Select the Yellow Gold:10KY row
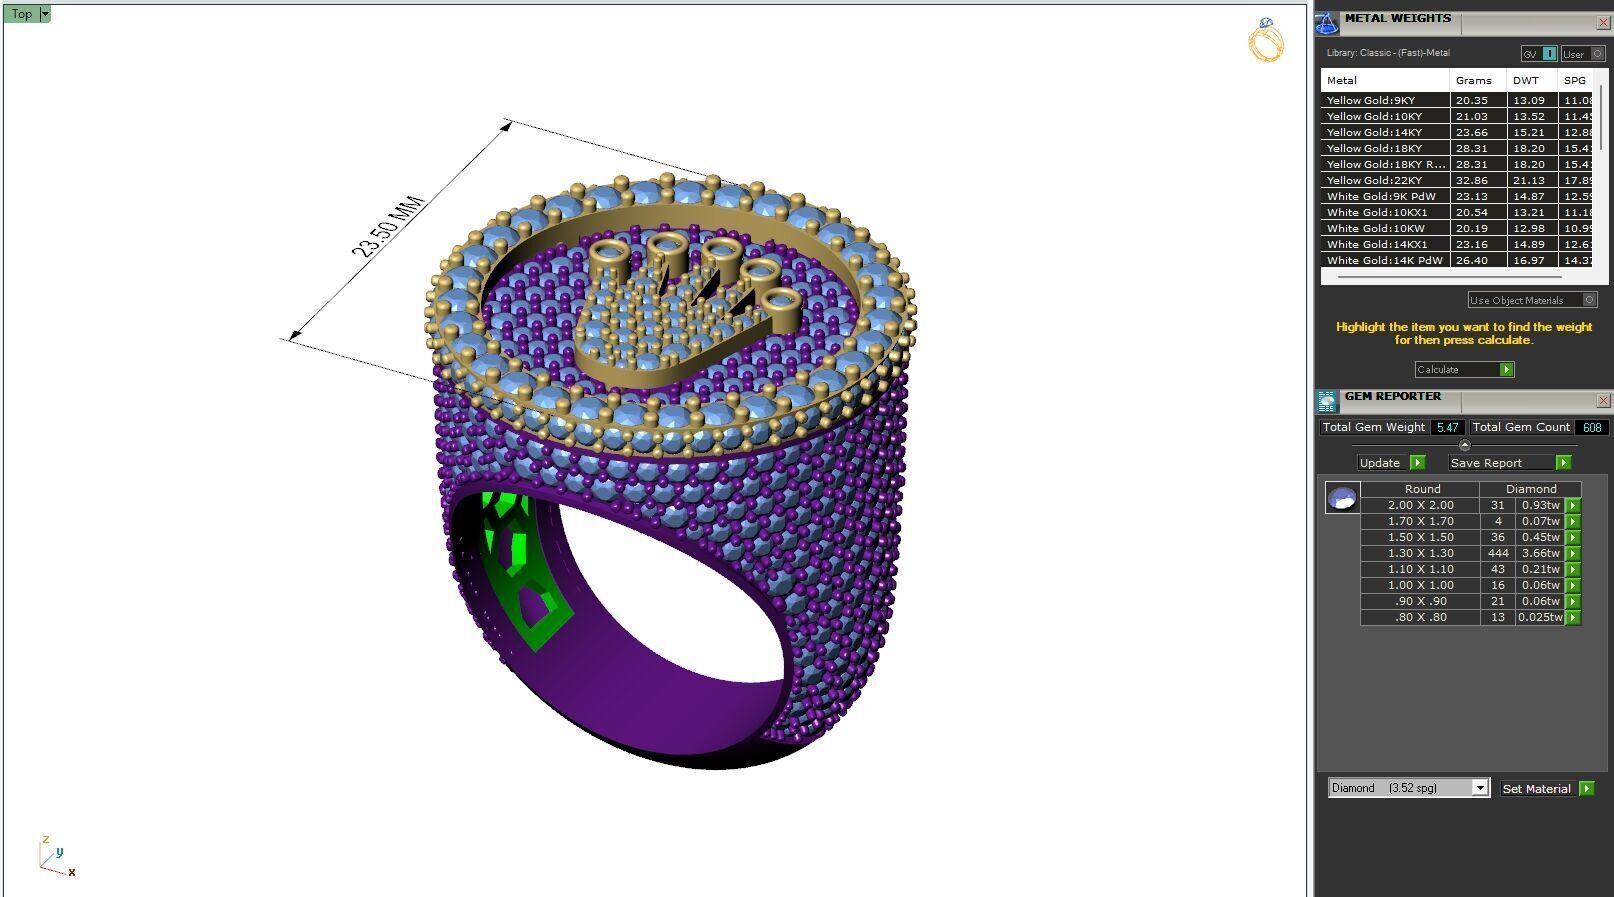This screenshot has height=897, width=1614. [1458, 116]
